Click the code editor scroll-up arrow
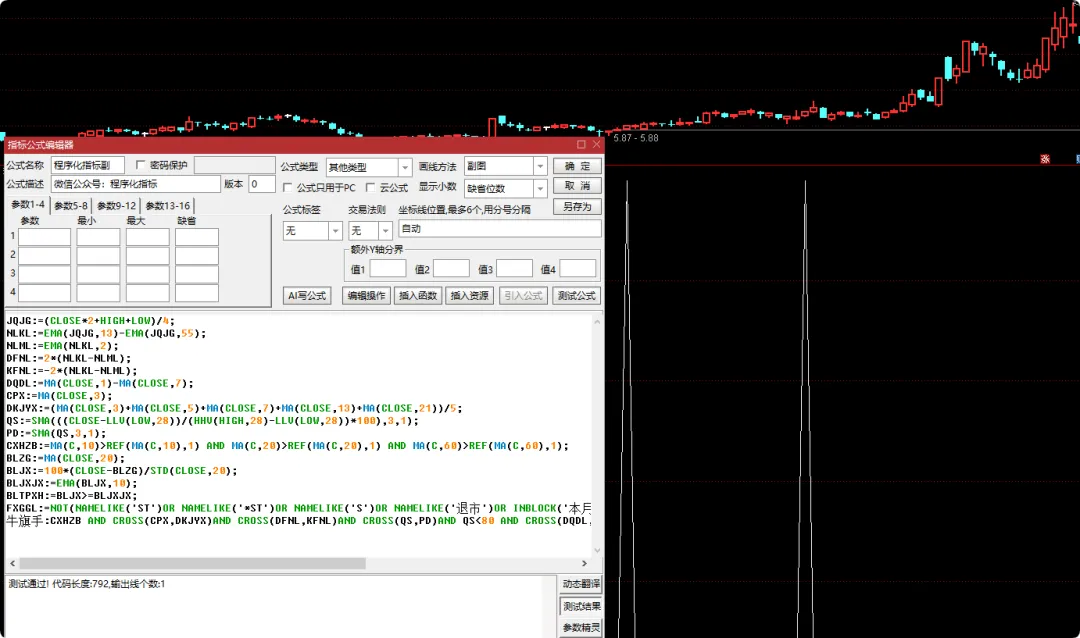Image resolution: width=1080 pixels, height=638 pixels. point(597,322)
